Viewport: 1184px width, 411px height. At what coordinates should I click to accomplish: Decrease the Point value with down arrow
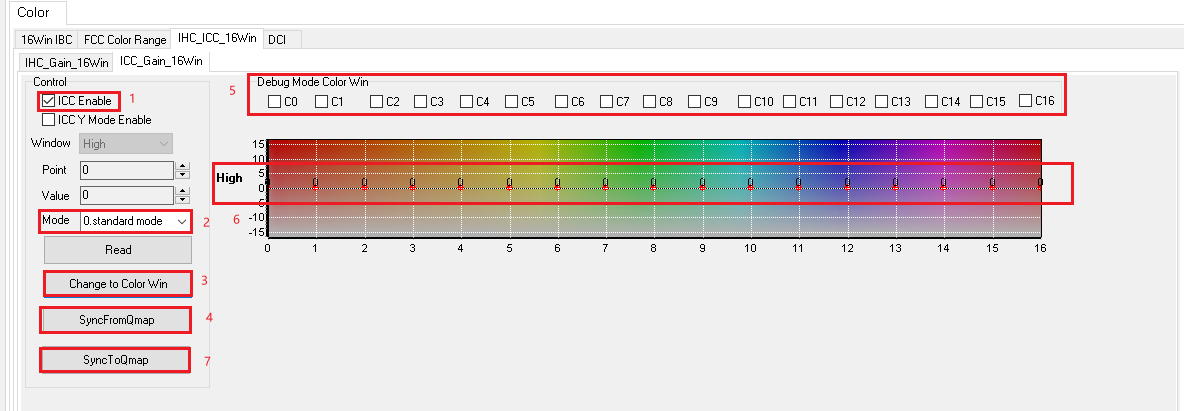click(182, 175)
